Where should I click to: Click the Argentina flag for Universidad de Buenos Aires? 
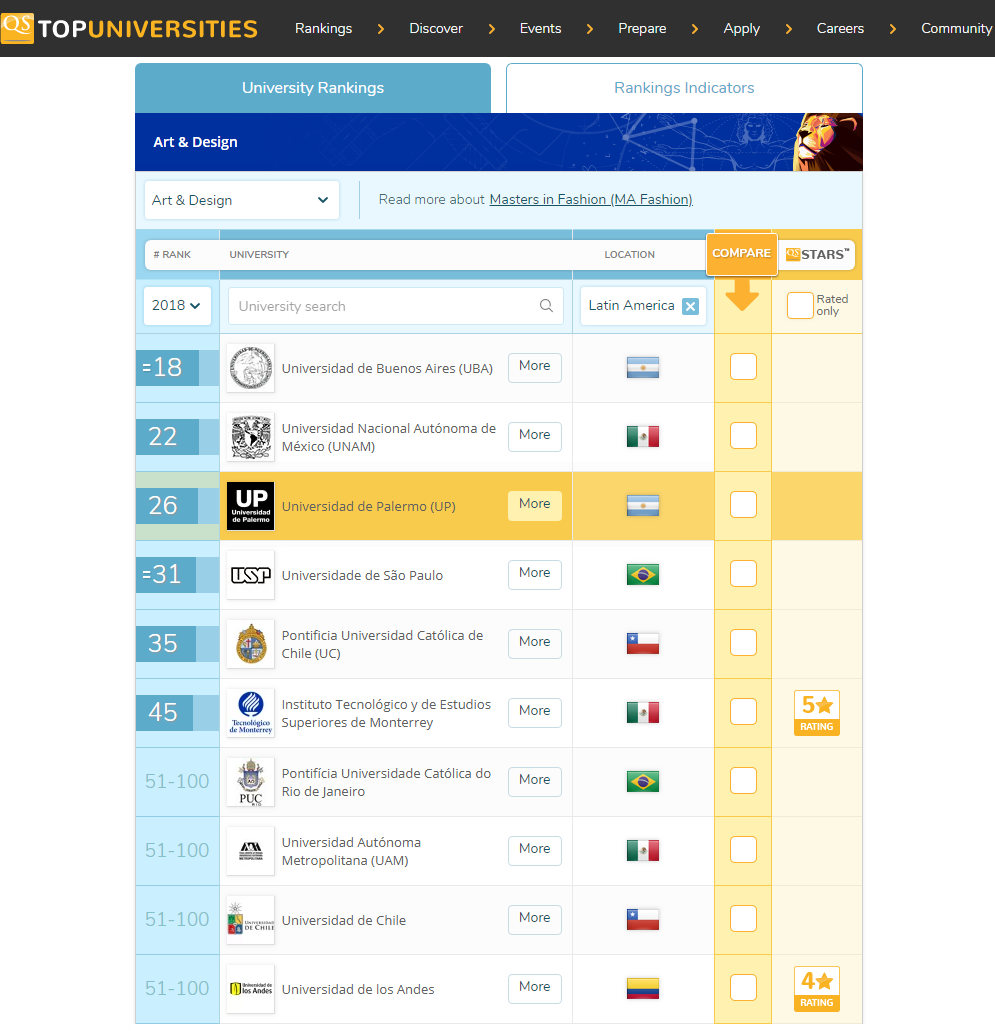643,368
